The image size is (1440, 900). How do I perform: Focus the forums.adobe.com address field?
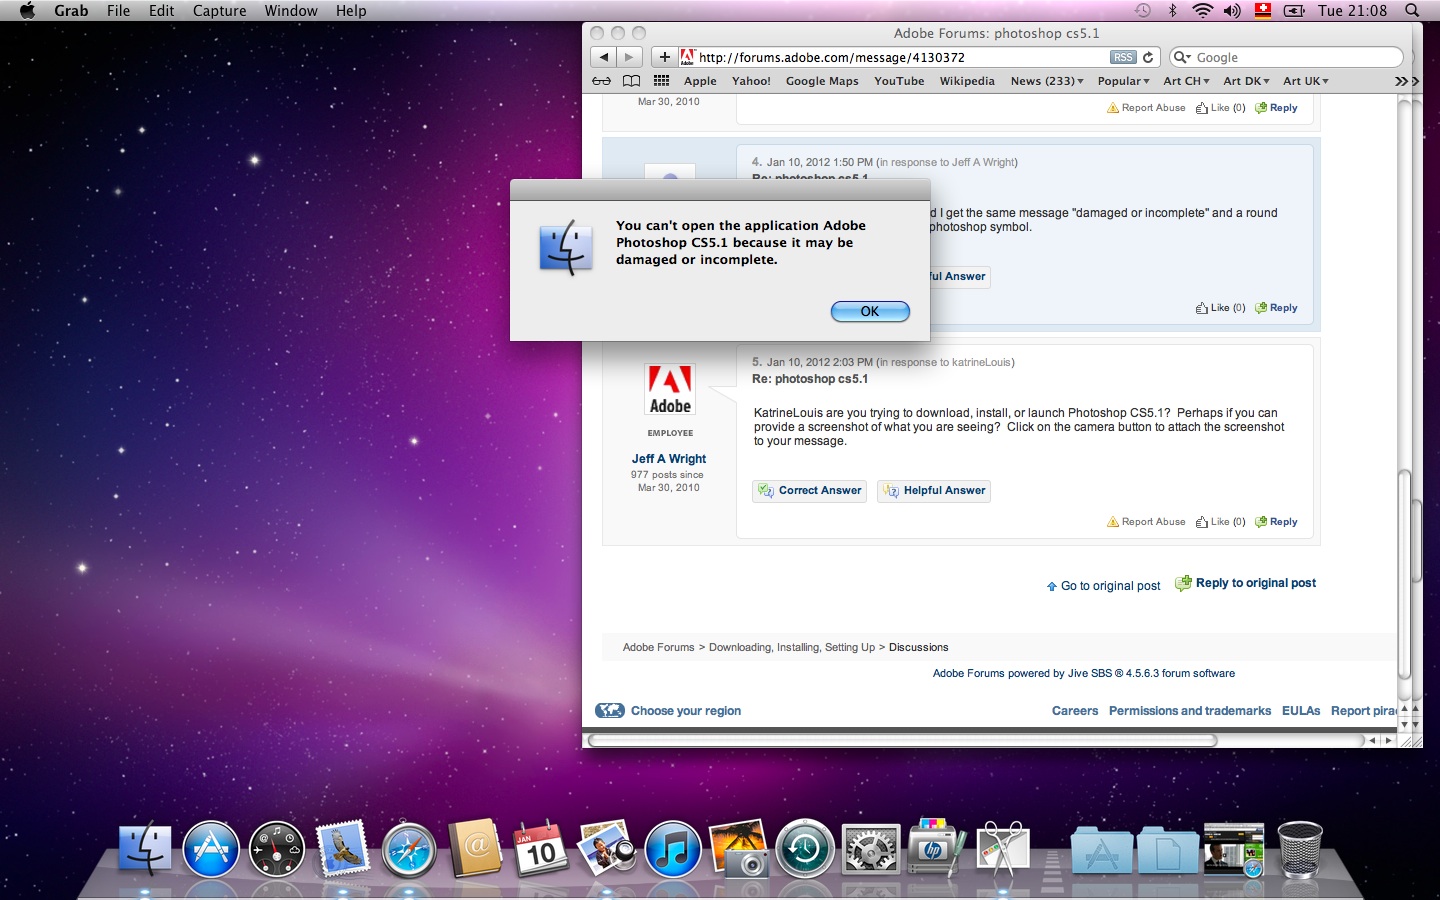900,57
